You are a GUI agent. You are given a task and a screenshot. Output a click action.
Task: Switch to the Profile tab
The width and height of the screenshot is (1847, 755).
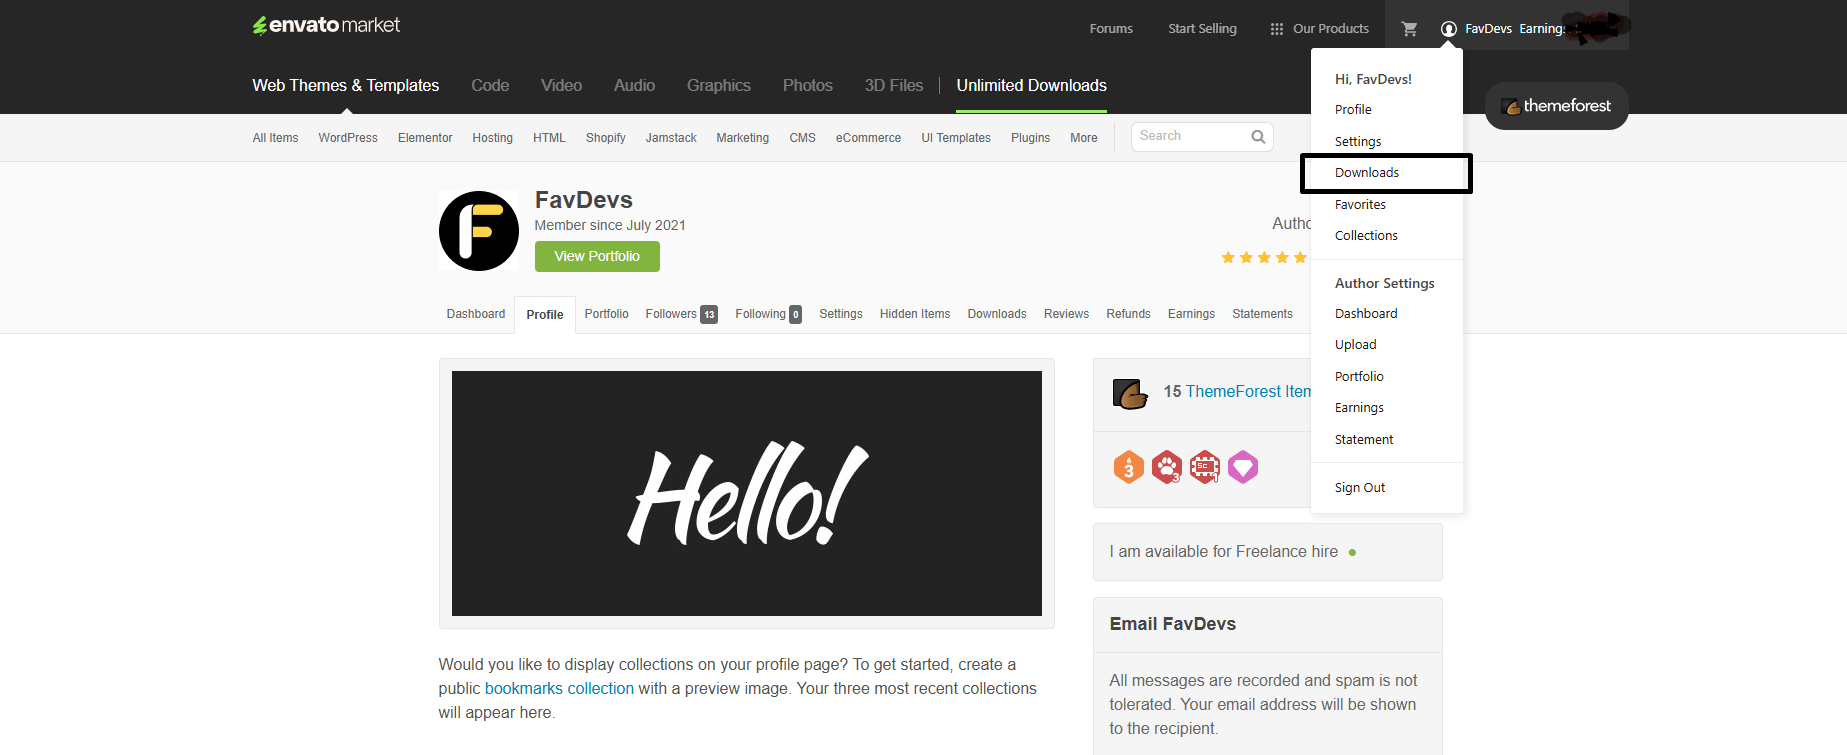(x=545, y=315)
